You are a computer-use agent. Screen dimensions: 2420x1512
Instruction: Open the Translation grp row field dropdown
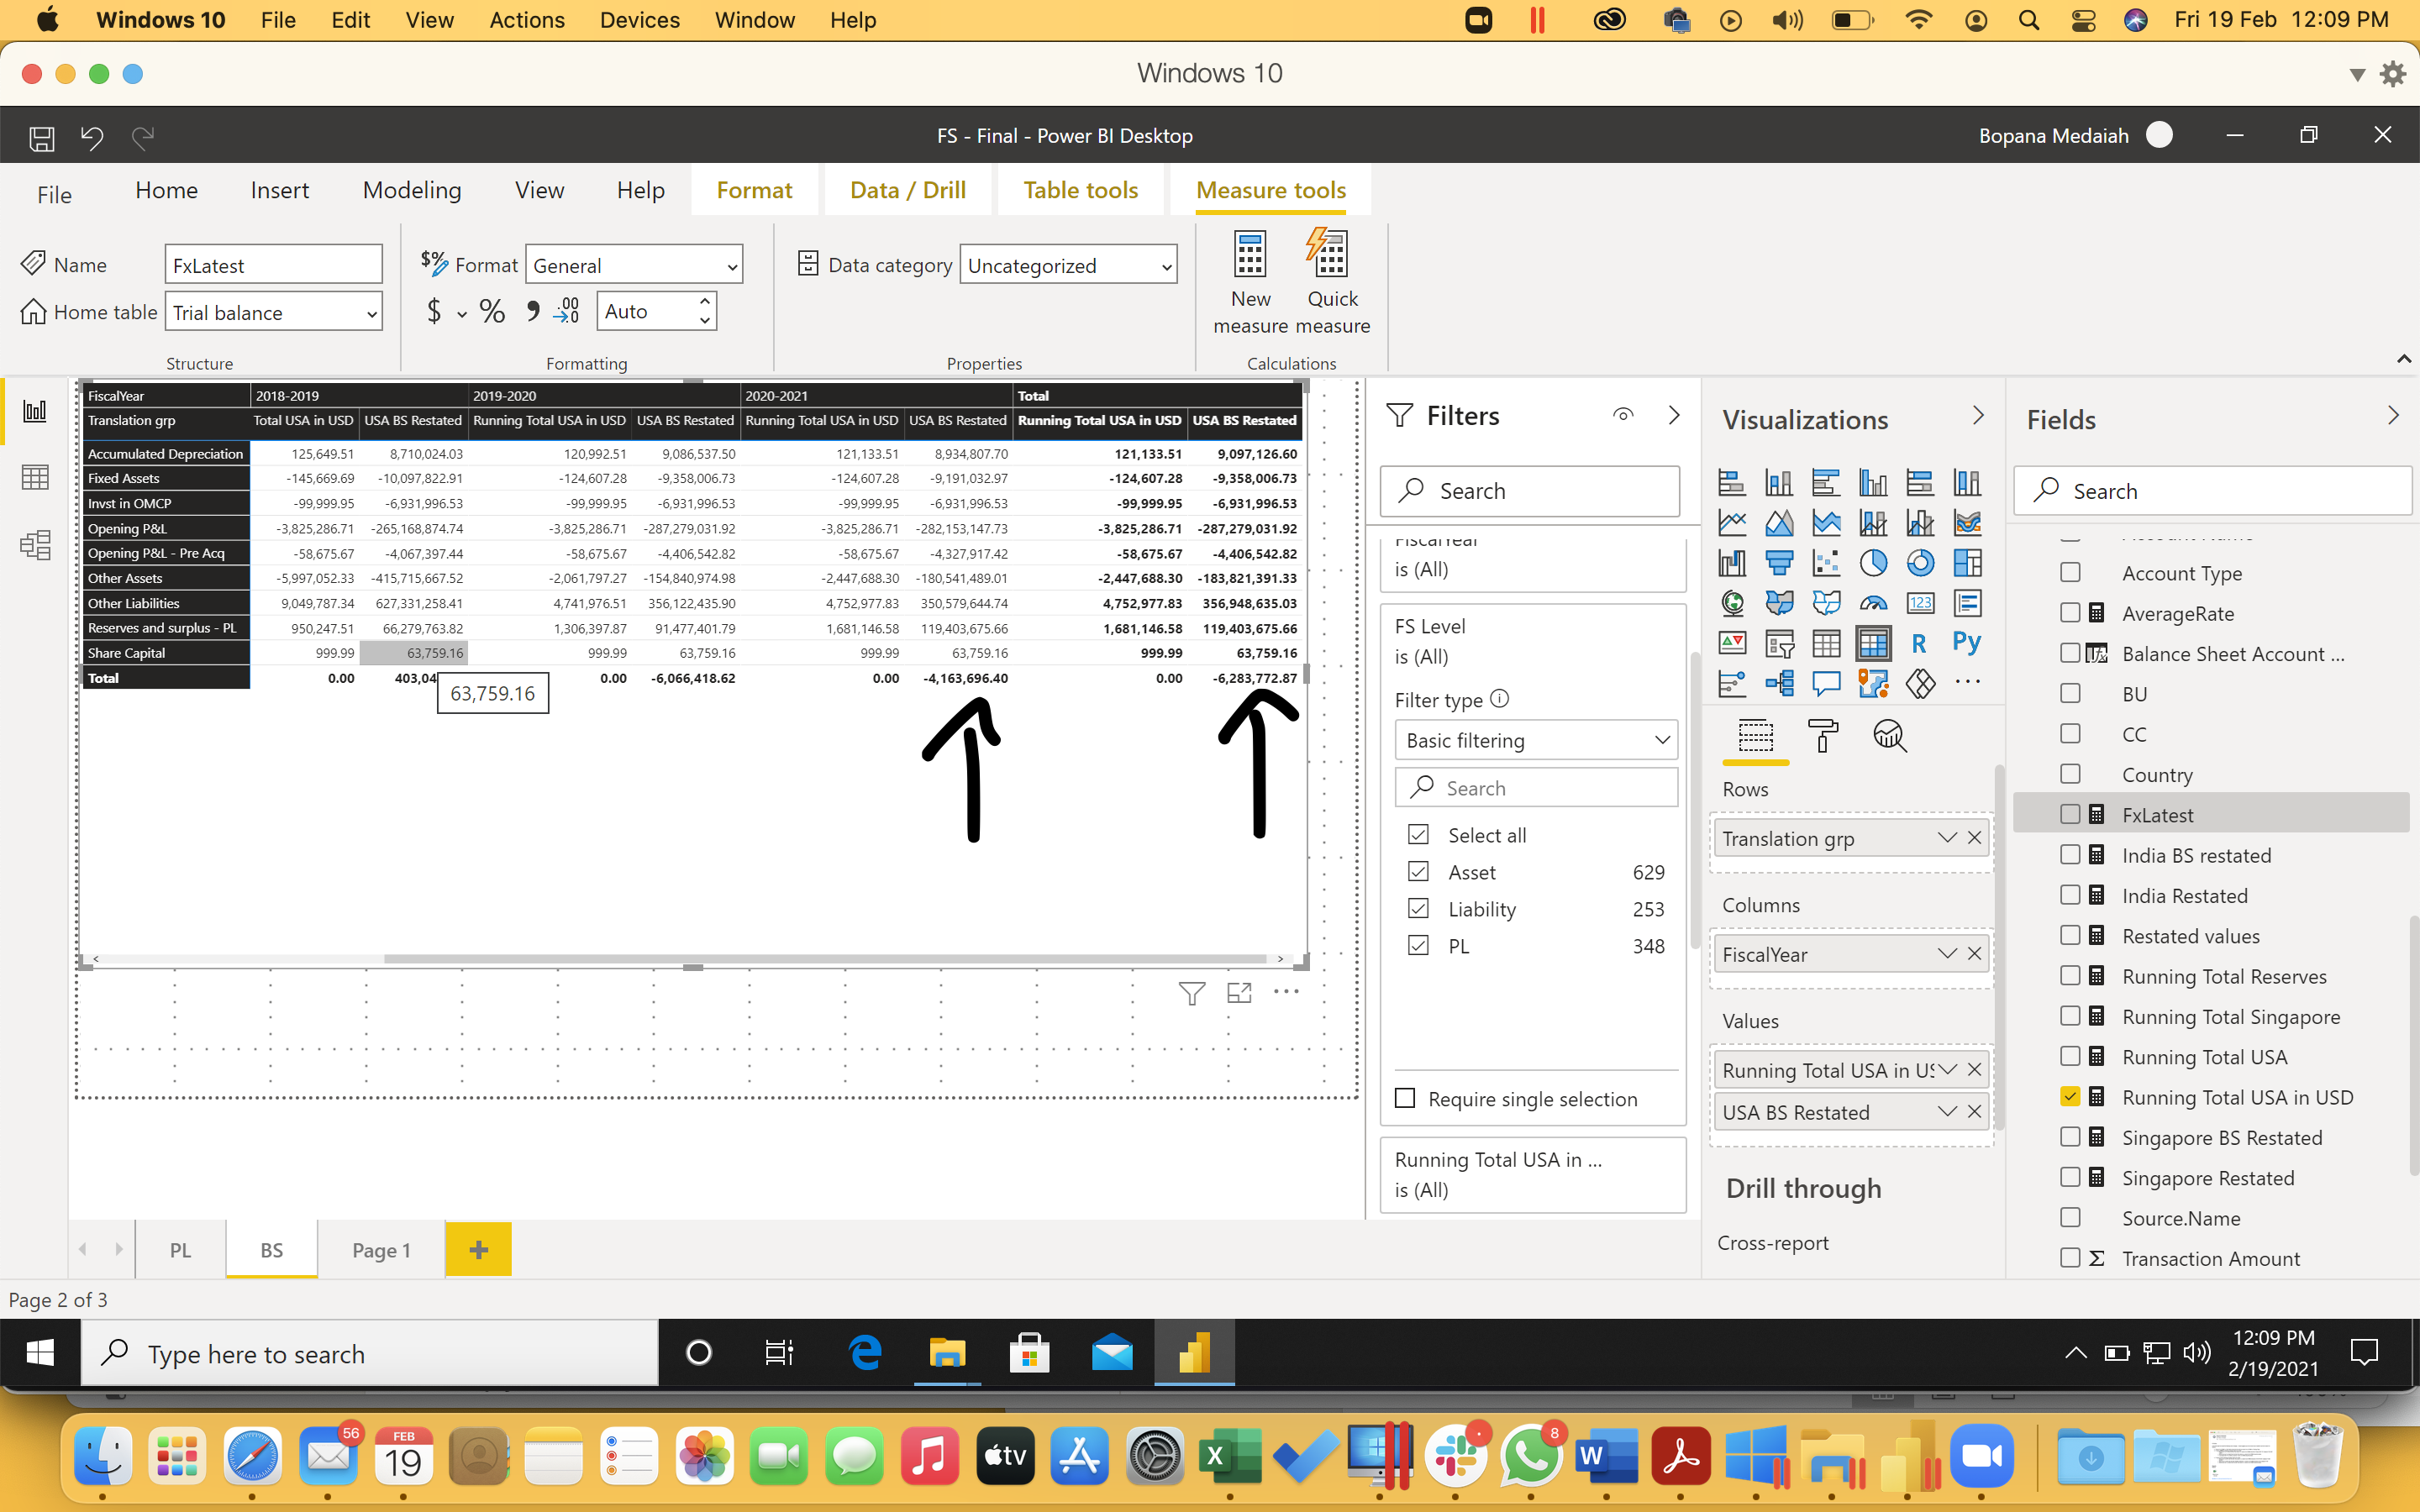pyautogui.click(x=1946, y=838)
